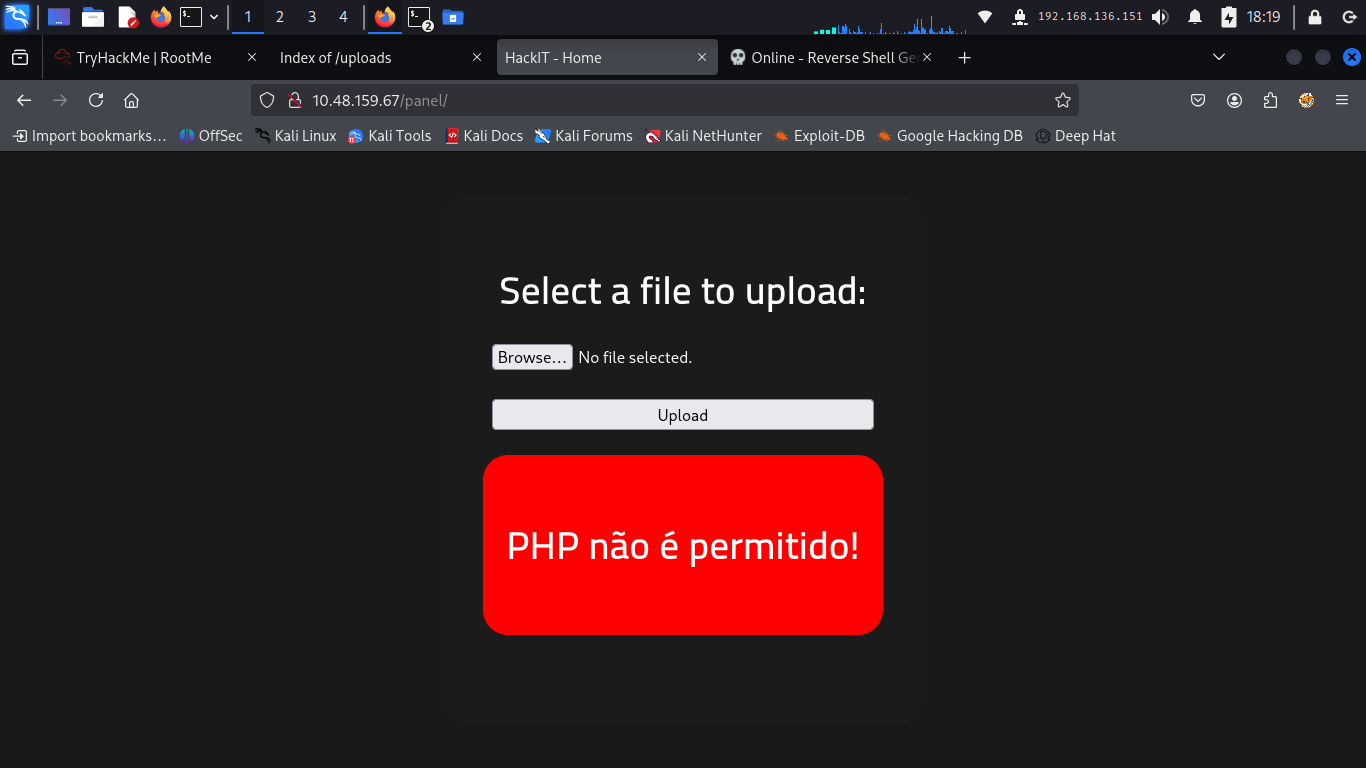Bookmark this page with star icon

click(1062, 100)
